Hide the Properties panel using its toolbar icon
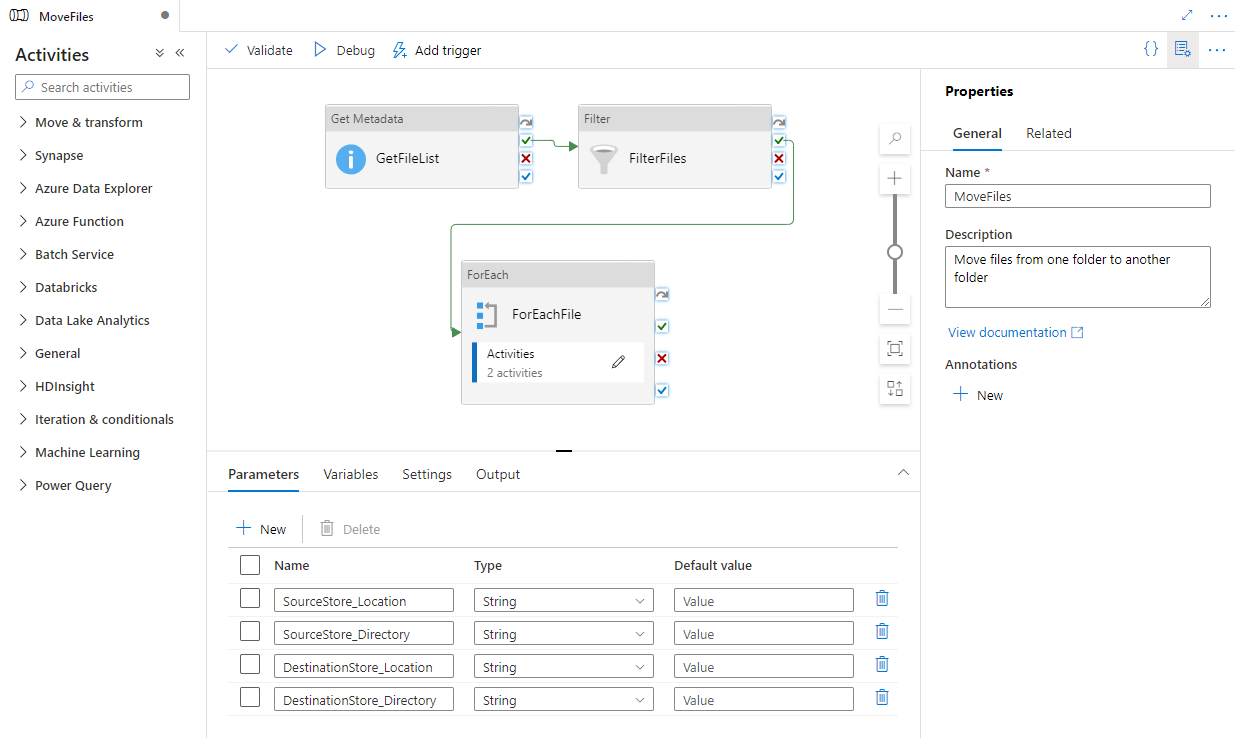 click(x=1183, y=48)
